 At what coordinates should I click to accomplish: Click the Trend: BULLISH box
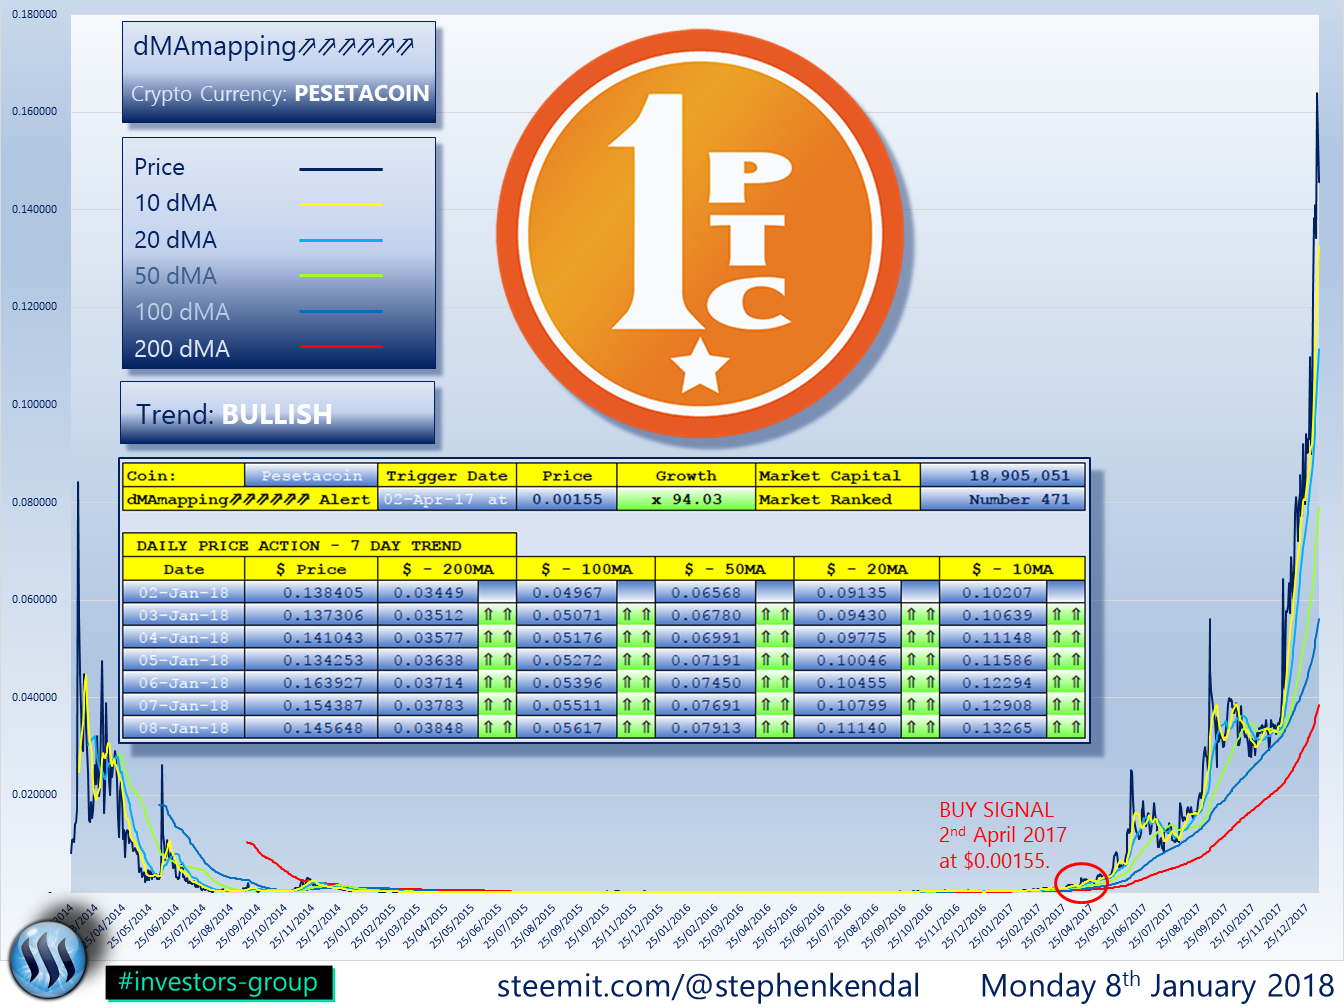pyautogui.click(x=278, y=412)
